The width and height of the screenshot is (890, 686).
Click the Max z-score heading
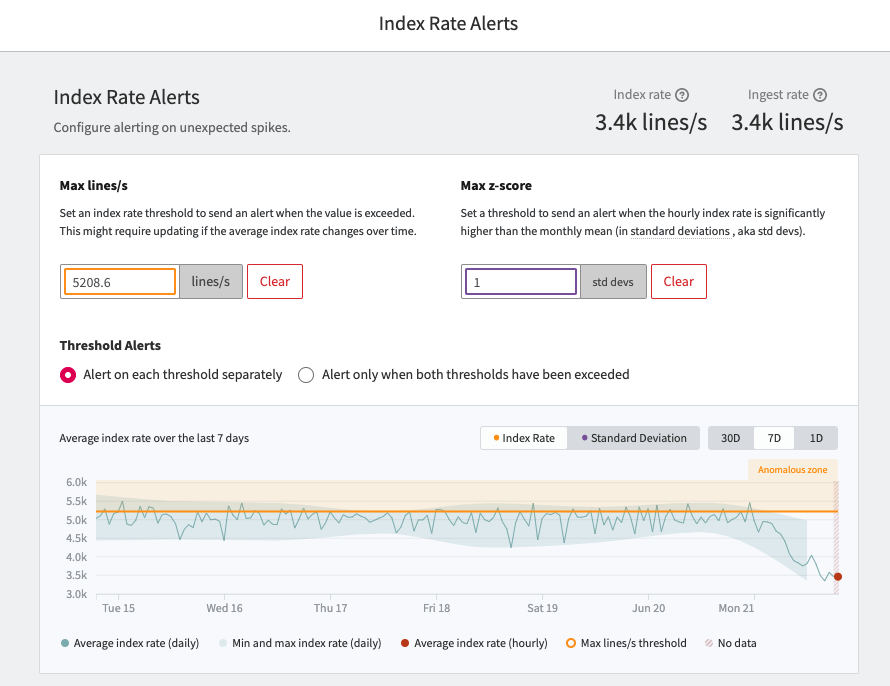[496, 186]
